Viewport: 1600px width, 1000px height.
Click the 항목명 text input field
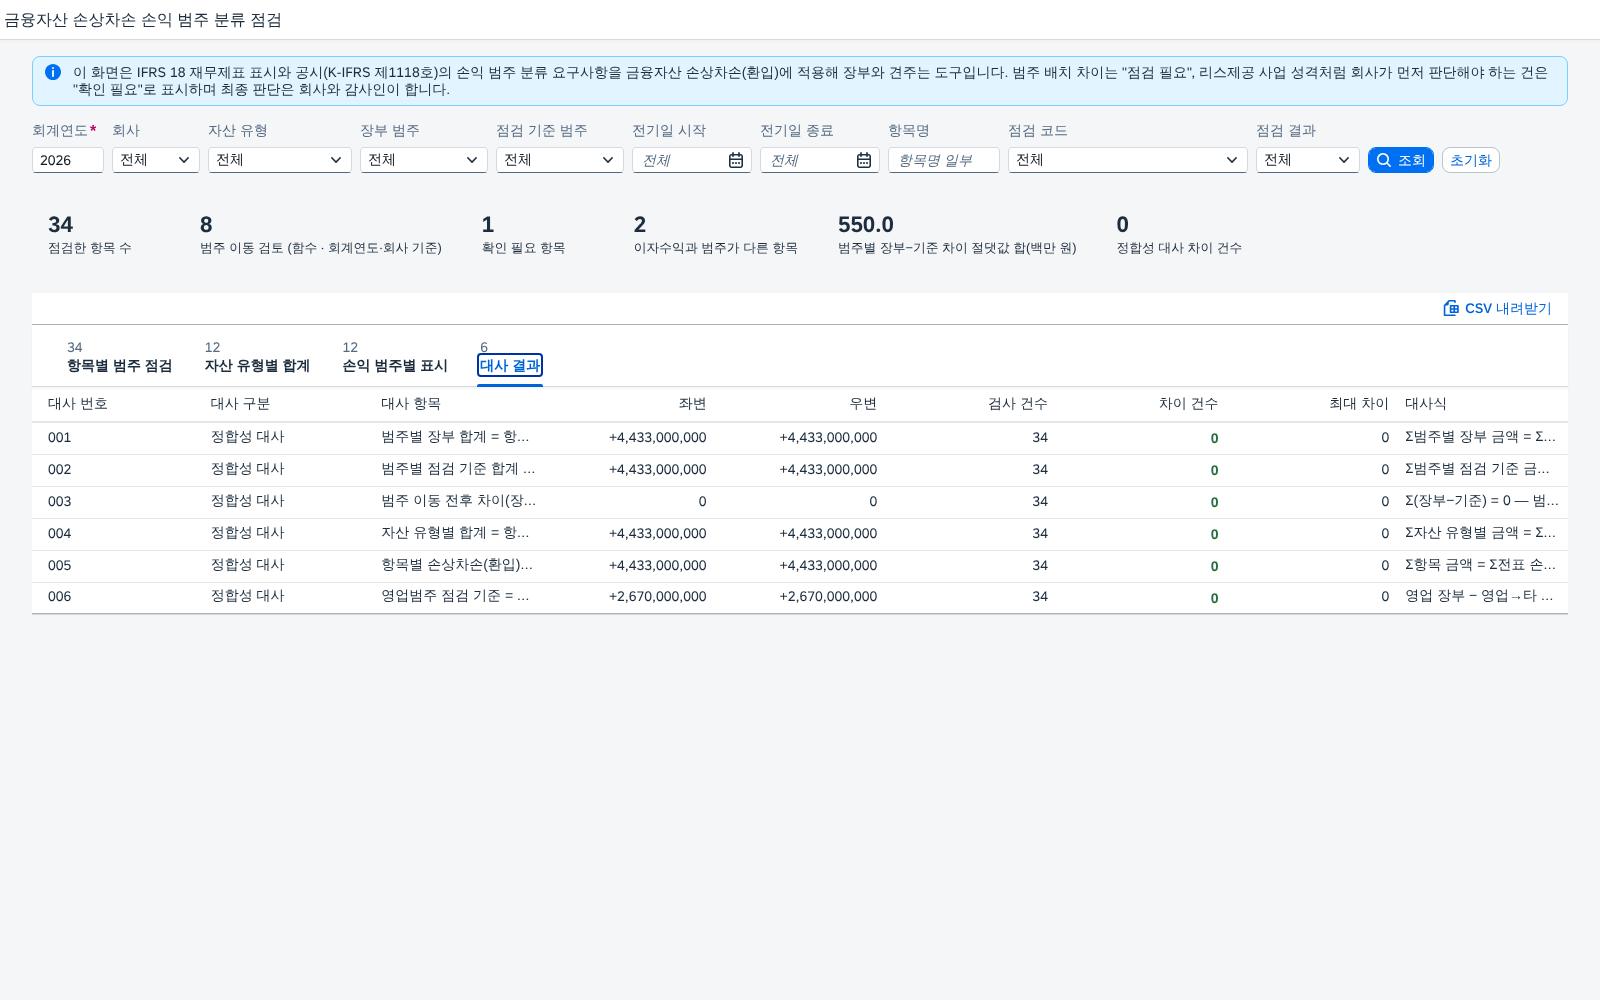point(944,160)
